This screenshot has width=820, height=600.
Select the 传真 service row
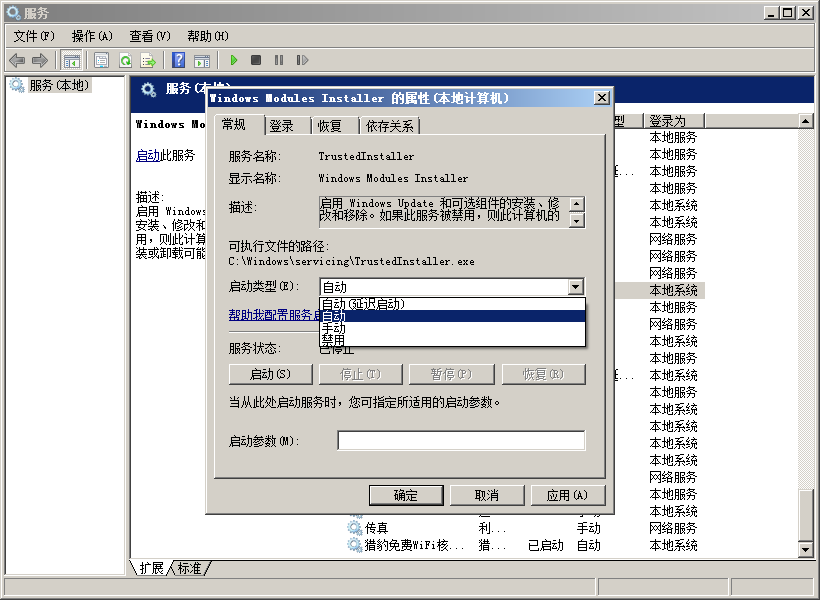click(x=525, y=528)
